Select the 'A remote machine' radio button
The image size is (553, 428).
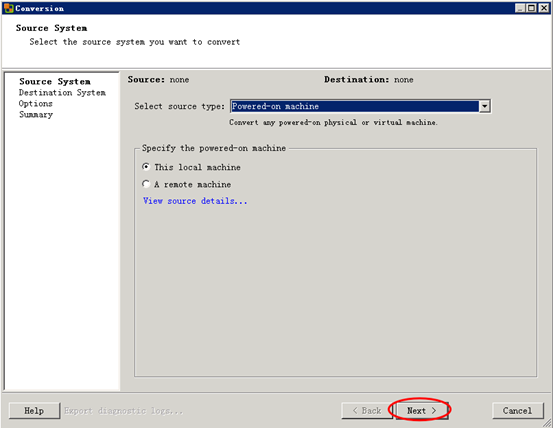146,184
